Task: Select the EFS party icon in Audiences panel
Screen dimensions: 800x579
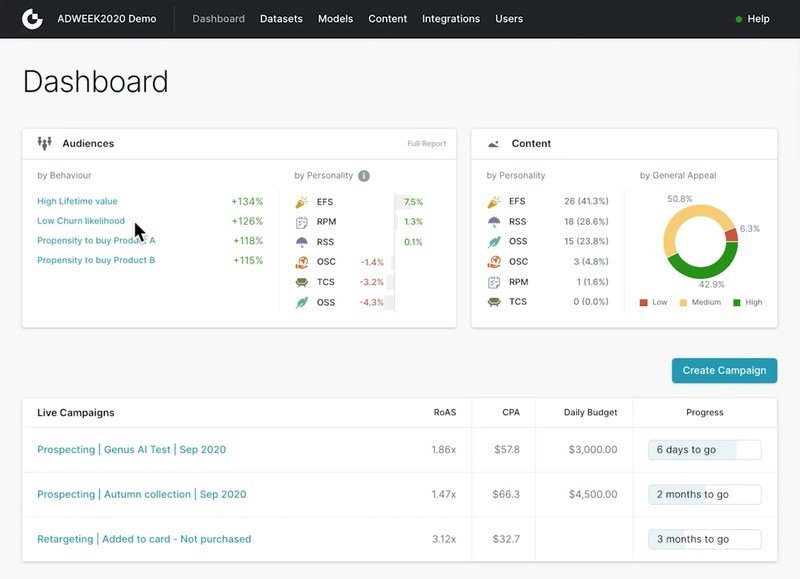Action: (301, 202)
